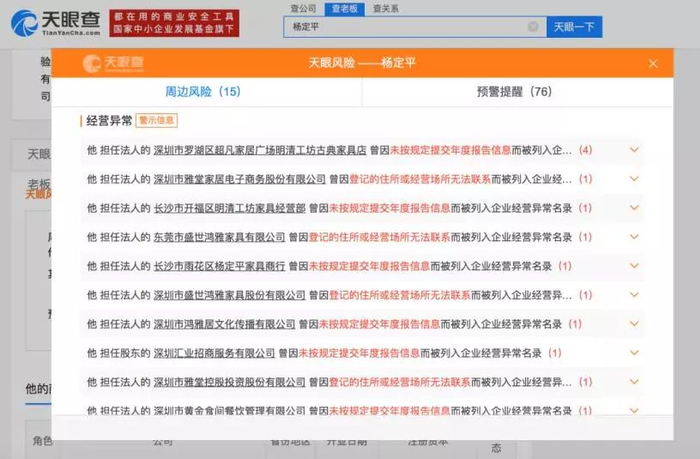Click the 经营异常 section heading
The image size is (700, 459).
[109, 121]
